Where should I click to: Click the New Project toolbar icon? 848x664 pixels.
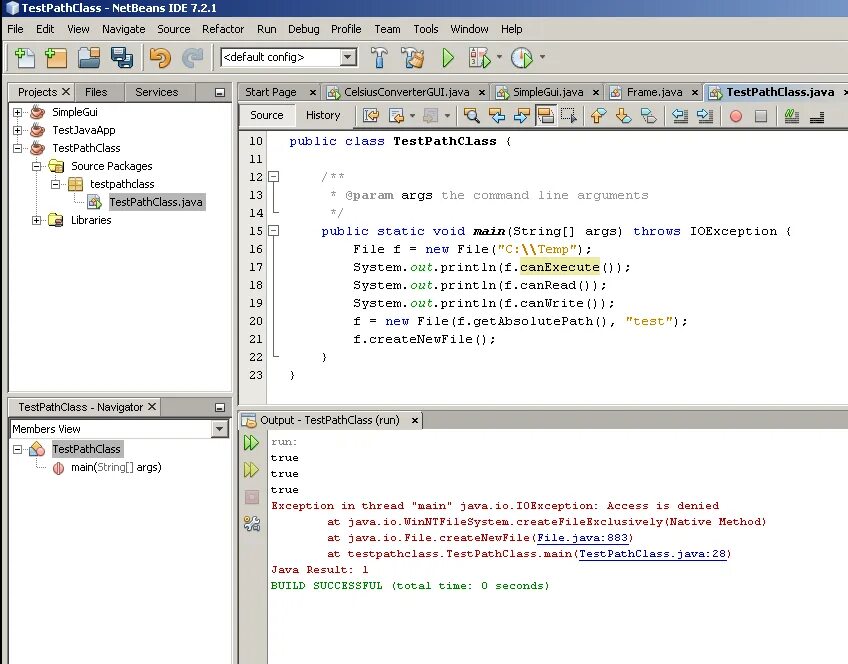(x=56, y=57)
